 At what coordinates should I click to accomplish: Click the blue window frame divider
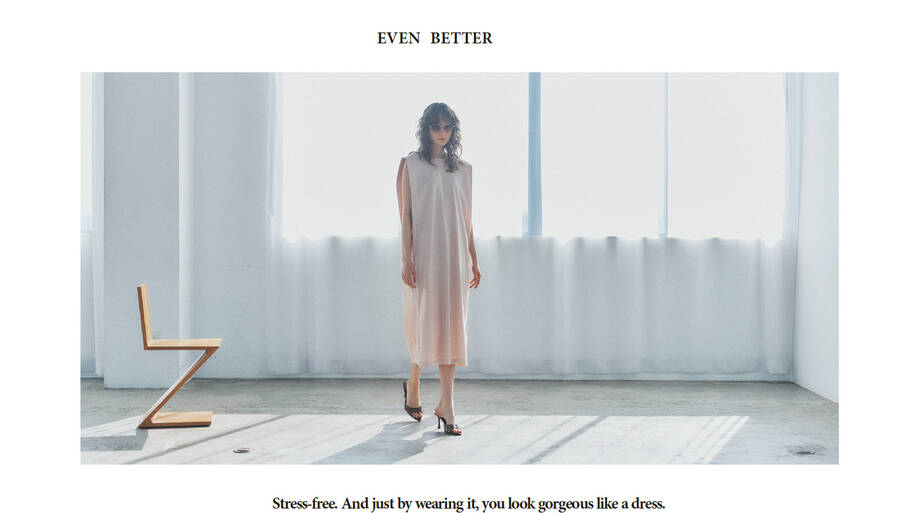pos(535,154)
